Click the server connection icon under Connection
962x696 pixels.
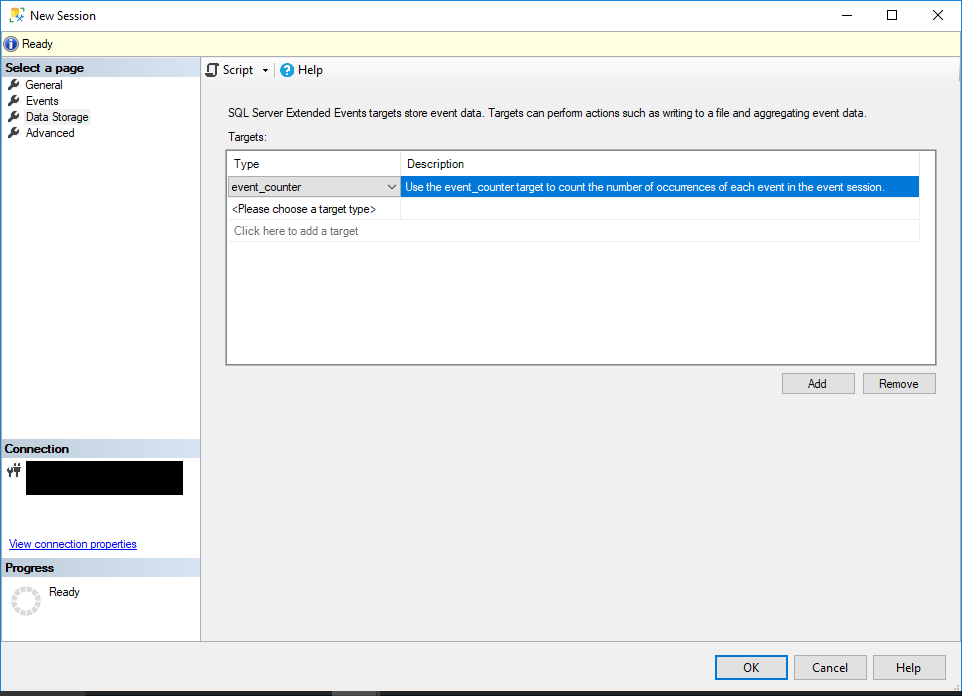tap(14, 470)
